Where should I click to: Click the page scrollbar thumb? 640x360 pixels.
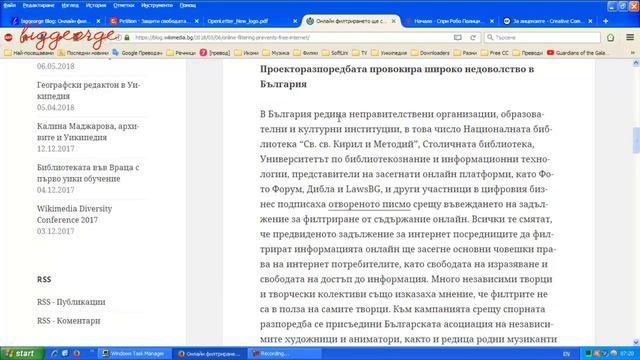(636, 140)
